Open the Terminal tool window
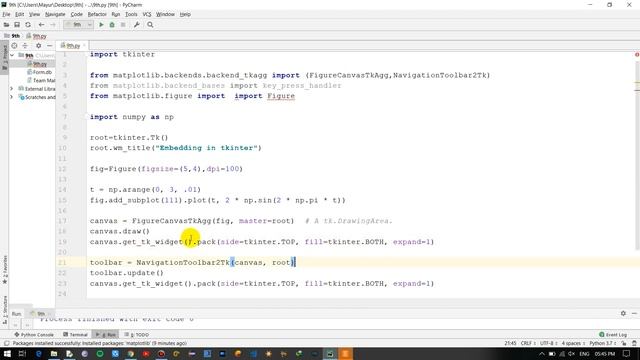Viewport: 640px width, 360px height. pos(76,335)
